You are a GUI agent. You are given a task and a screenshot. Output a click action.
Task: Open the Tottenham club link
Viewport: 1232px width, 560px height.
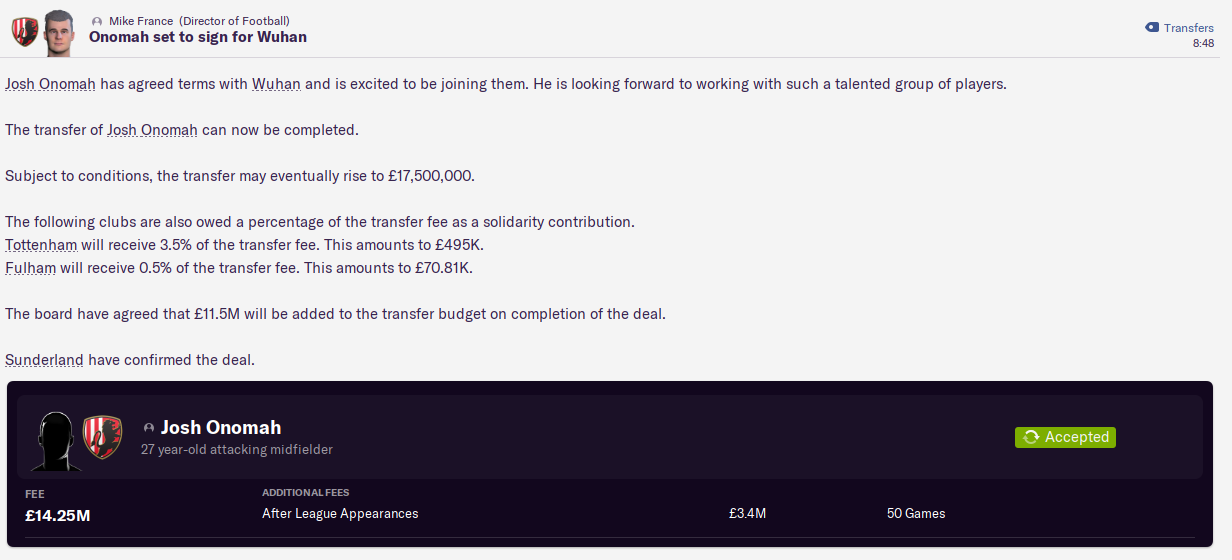coord(41,245)
